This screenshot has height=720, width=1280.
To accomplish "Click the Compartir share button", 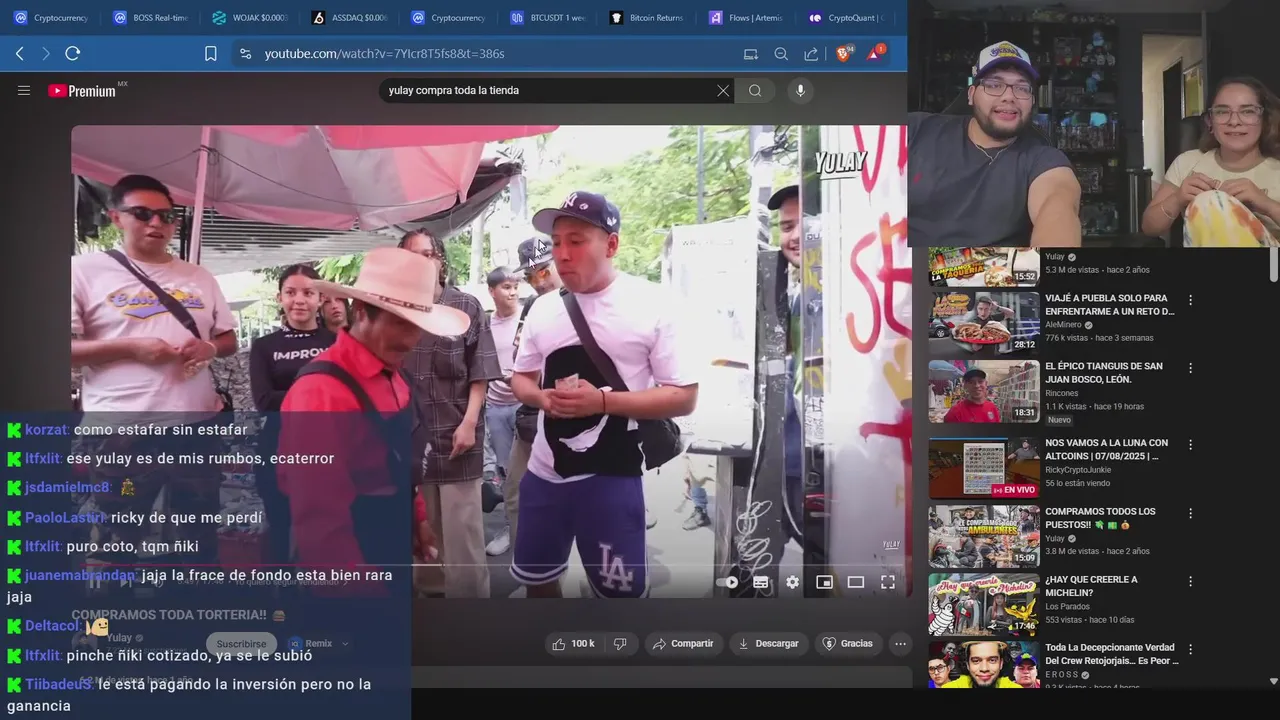I will point(683,644).
